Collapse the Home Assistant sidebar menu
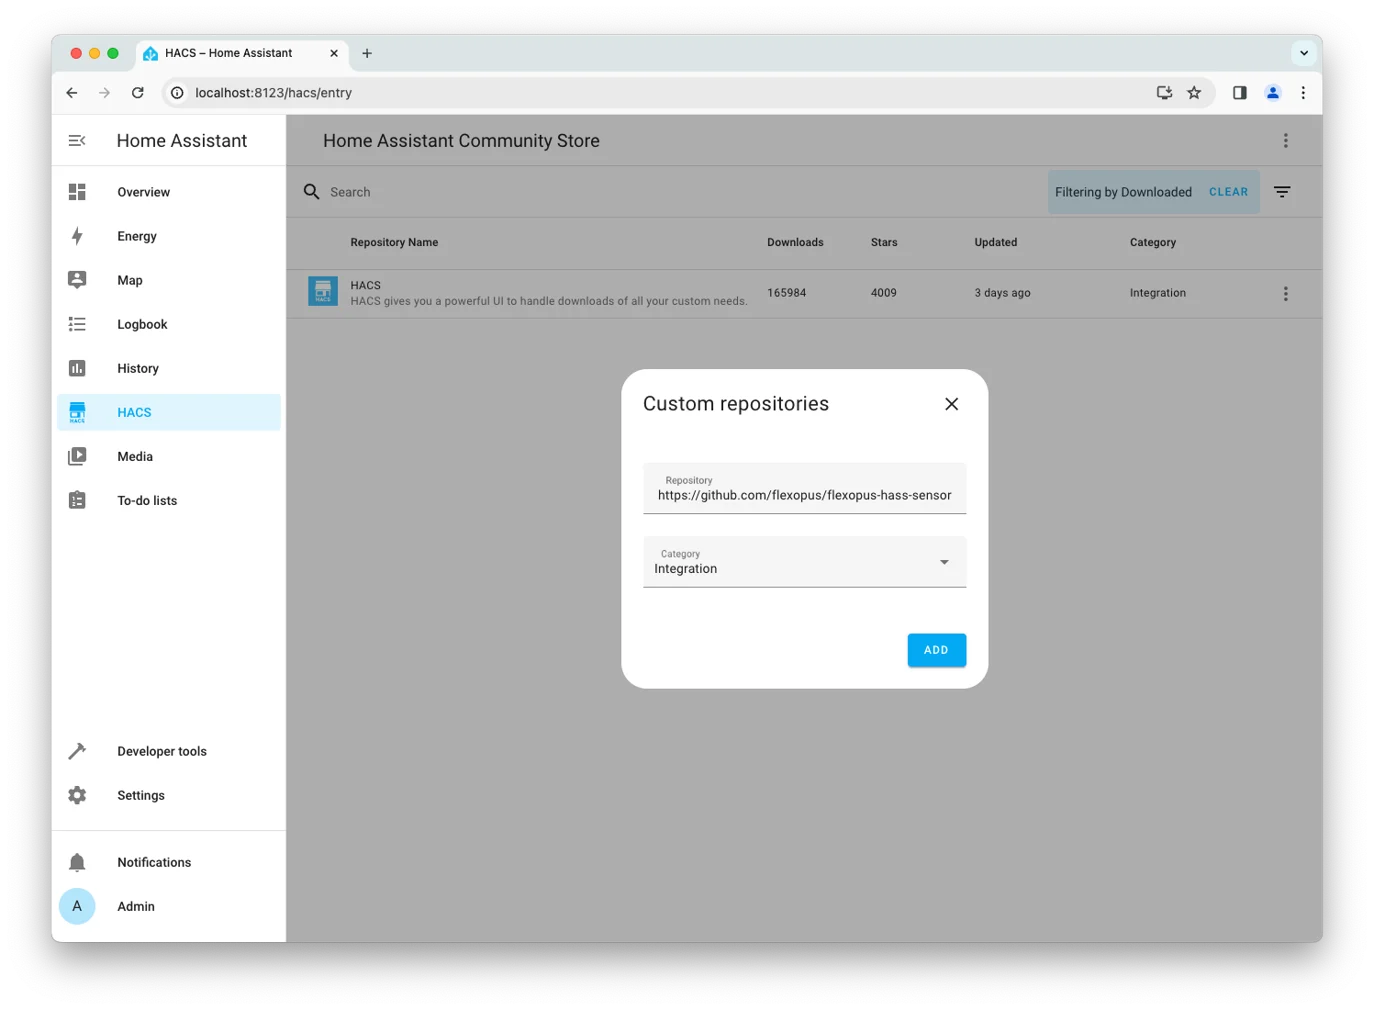Screen dimensions: 1374x1010 click(77, 141)
